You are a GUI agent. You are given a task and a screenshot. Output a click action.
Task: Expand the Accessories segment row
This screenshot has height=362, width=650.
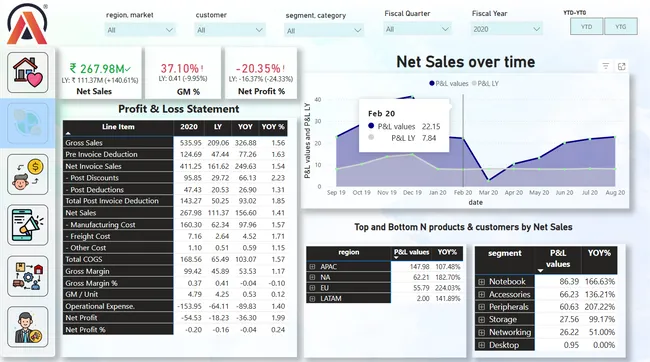(481, 294)
